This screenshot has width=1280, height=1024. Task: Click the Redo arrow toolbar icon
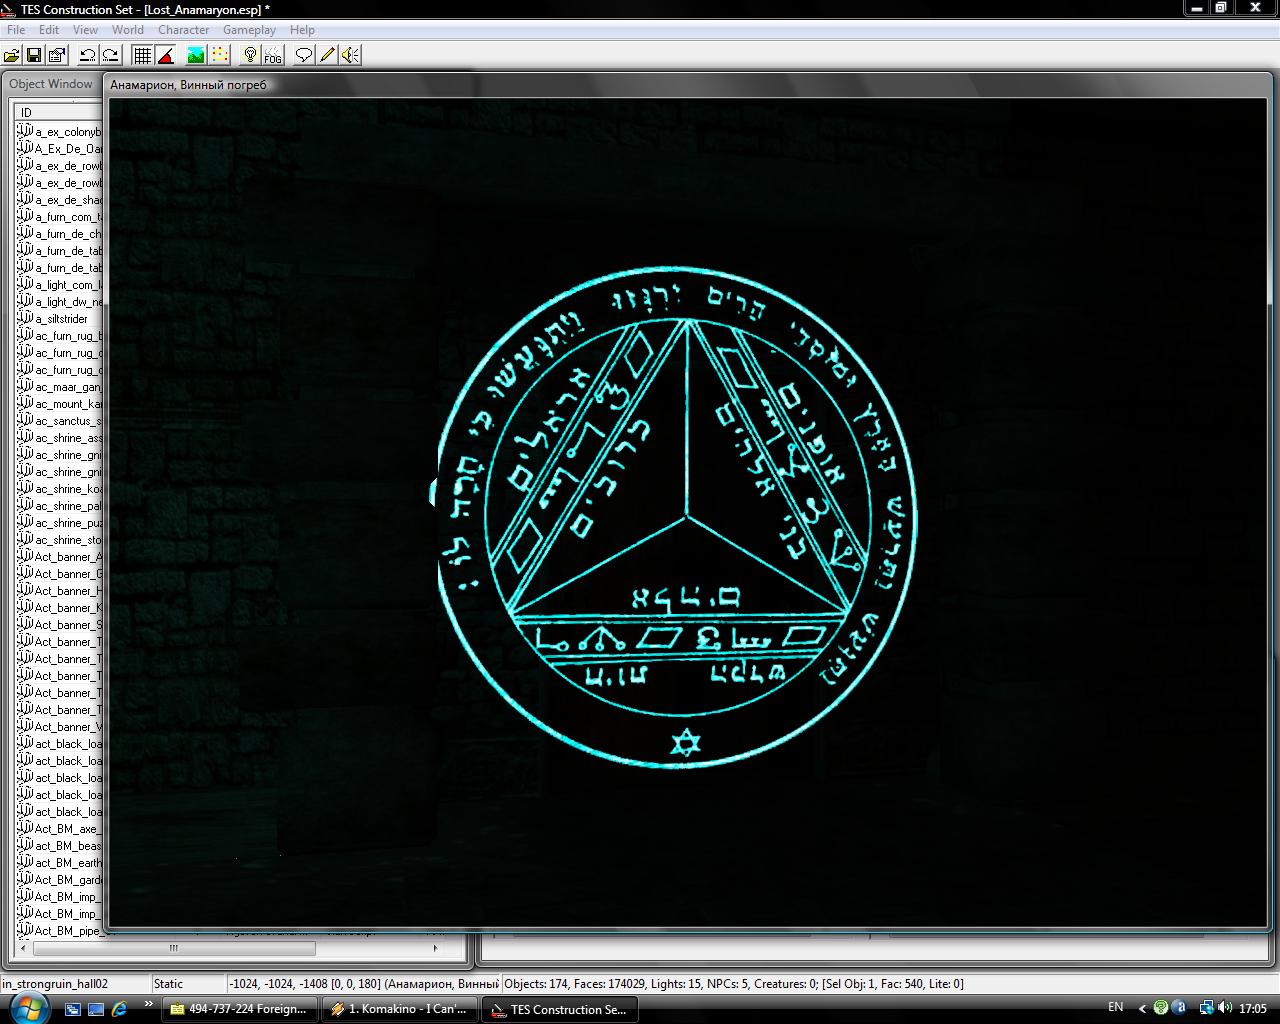point(110,55)
